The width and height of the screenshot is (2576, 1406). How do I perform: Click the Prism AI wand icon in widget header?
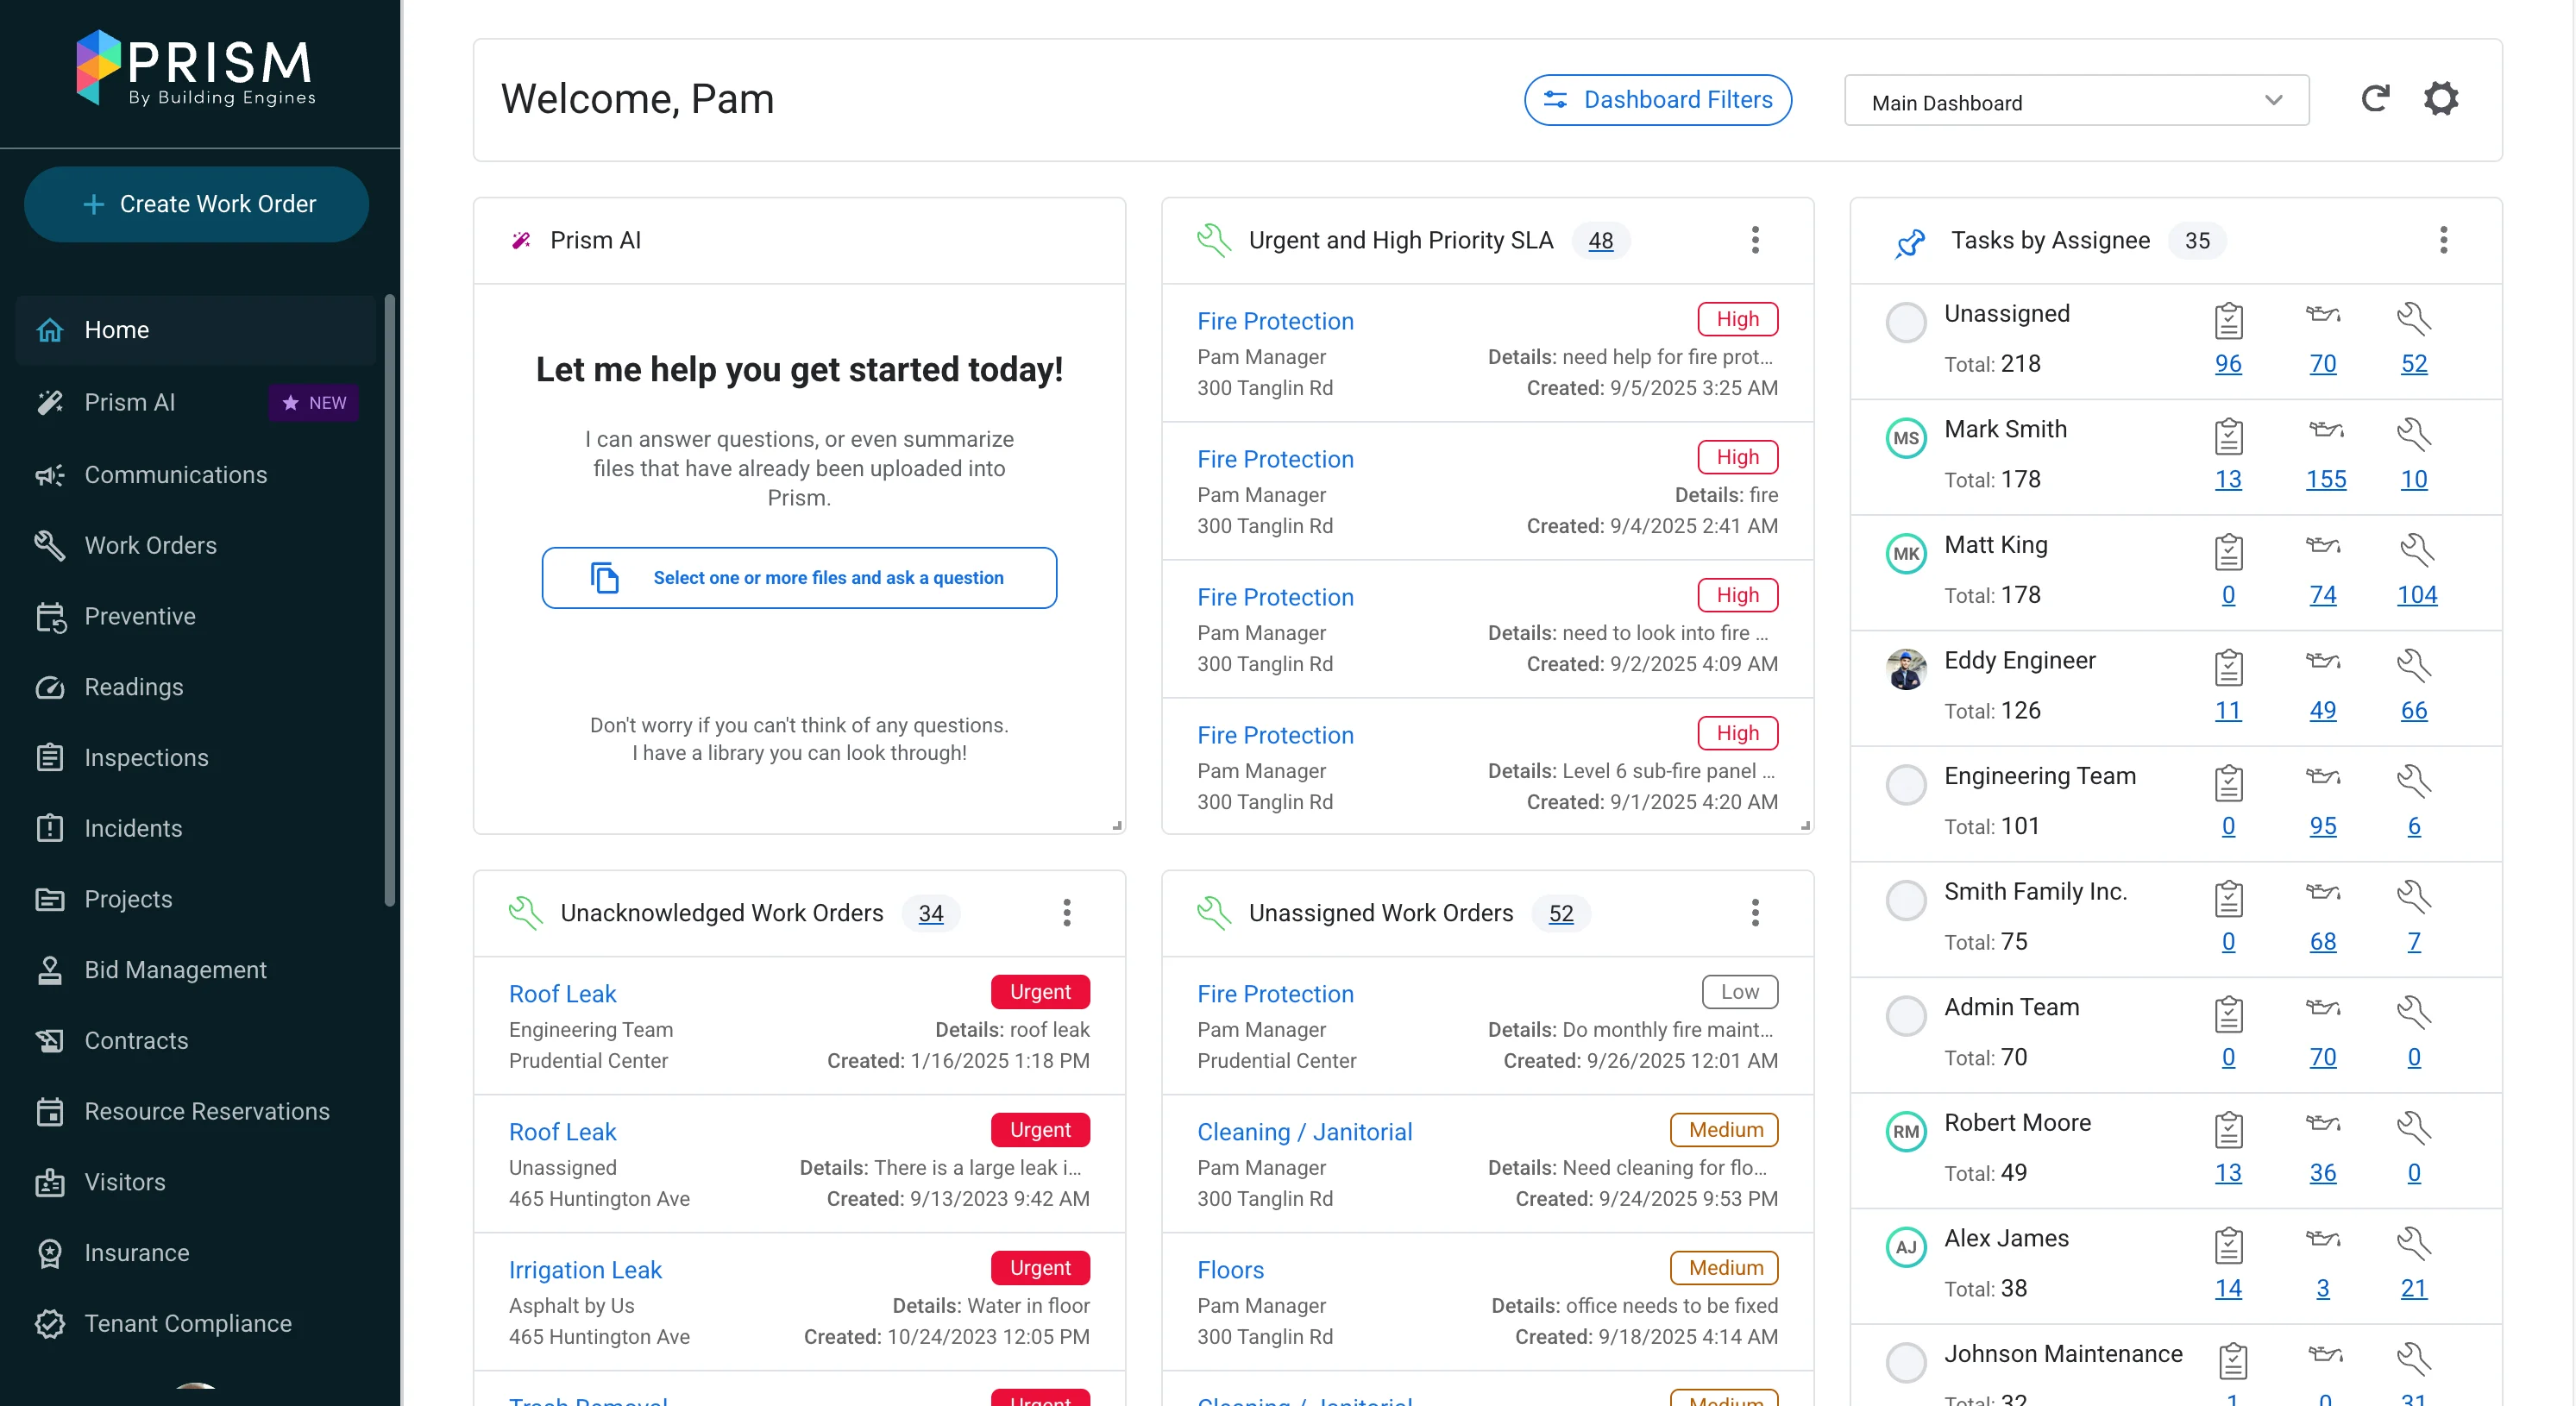(521, 240)
